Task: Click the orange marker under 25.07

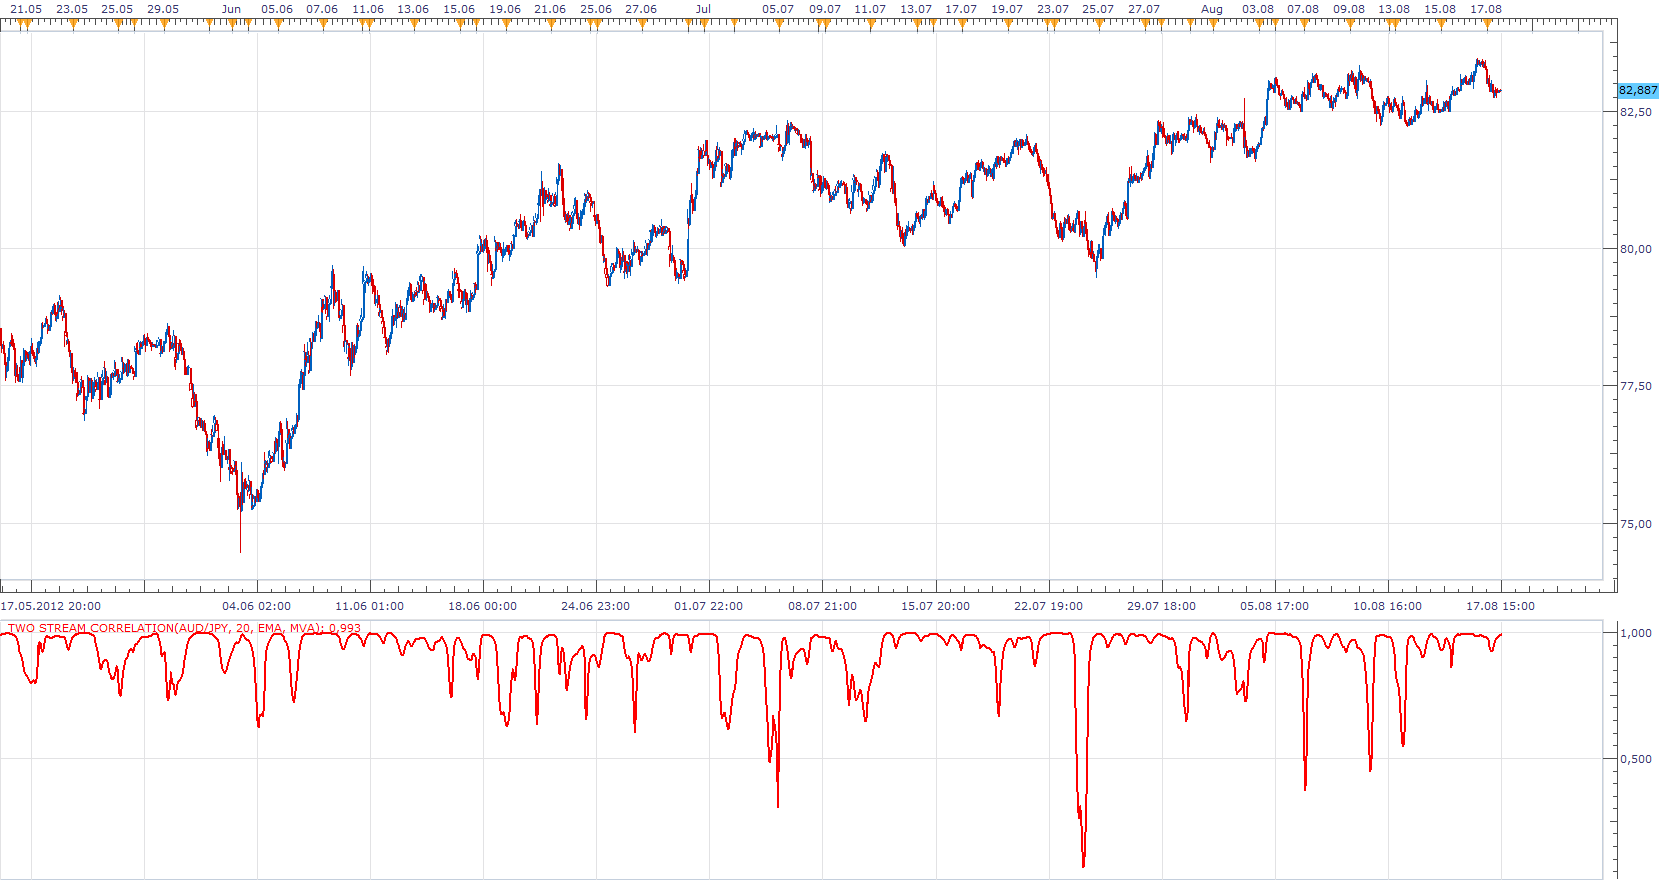Action: 1099,24
